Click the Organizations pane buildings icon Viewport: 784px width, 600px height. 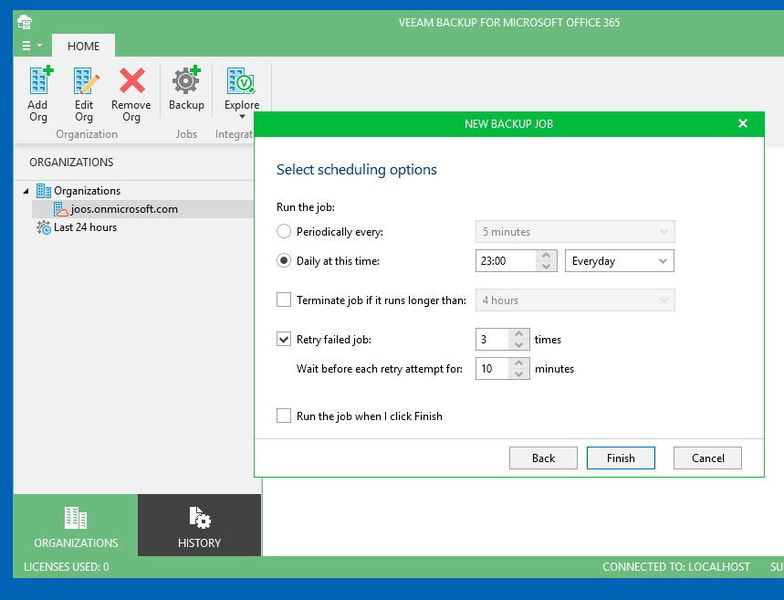click(76, 518)
